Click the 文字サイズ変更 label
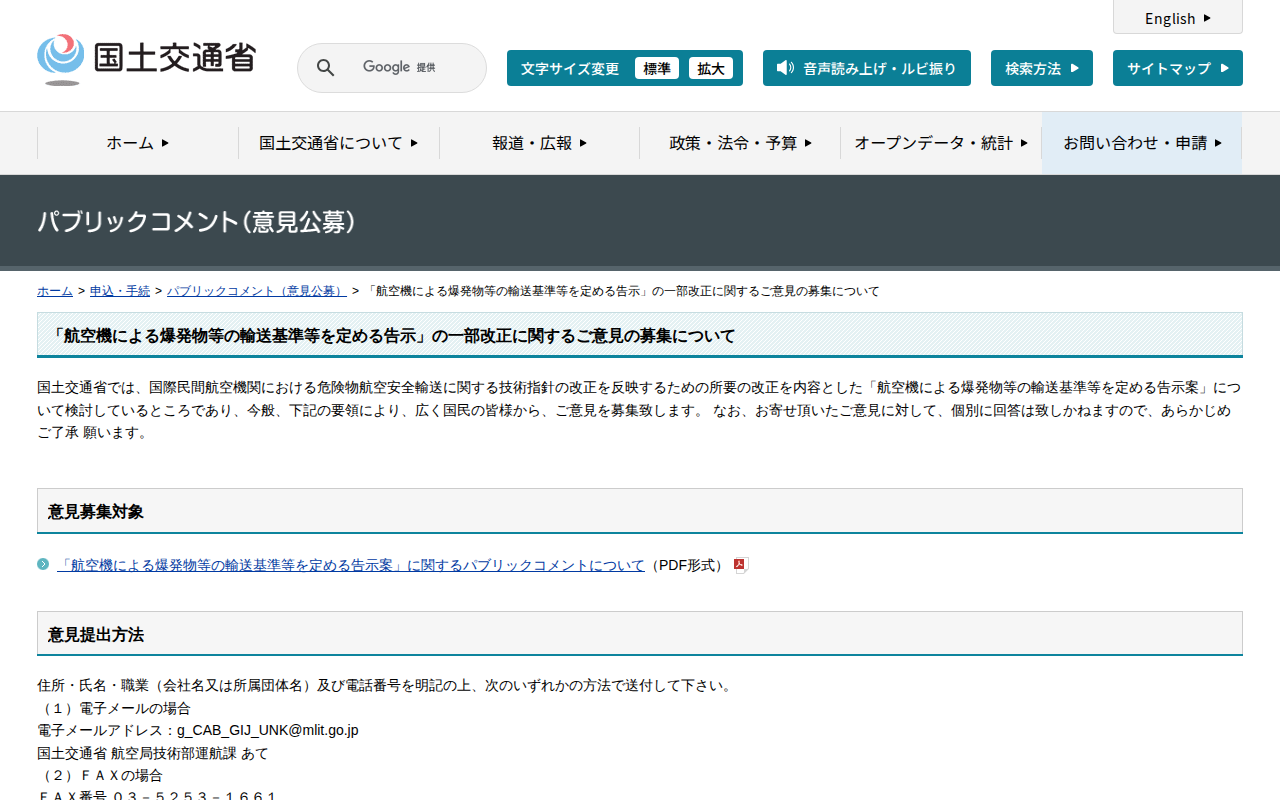1280x800 pixels. tap(570, 68)
